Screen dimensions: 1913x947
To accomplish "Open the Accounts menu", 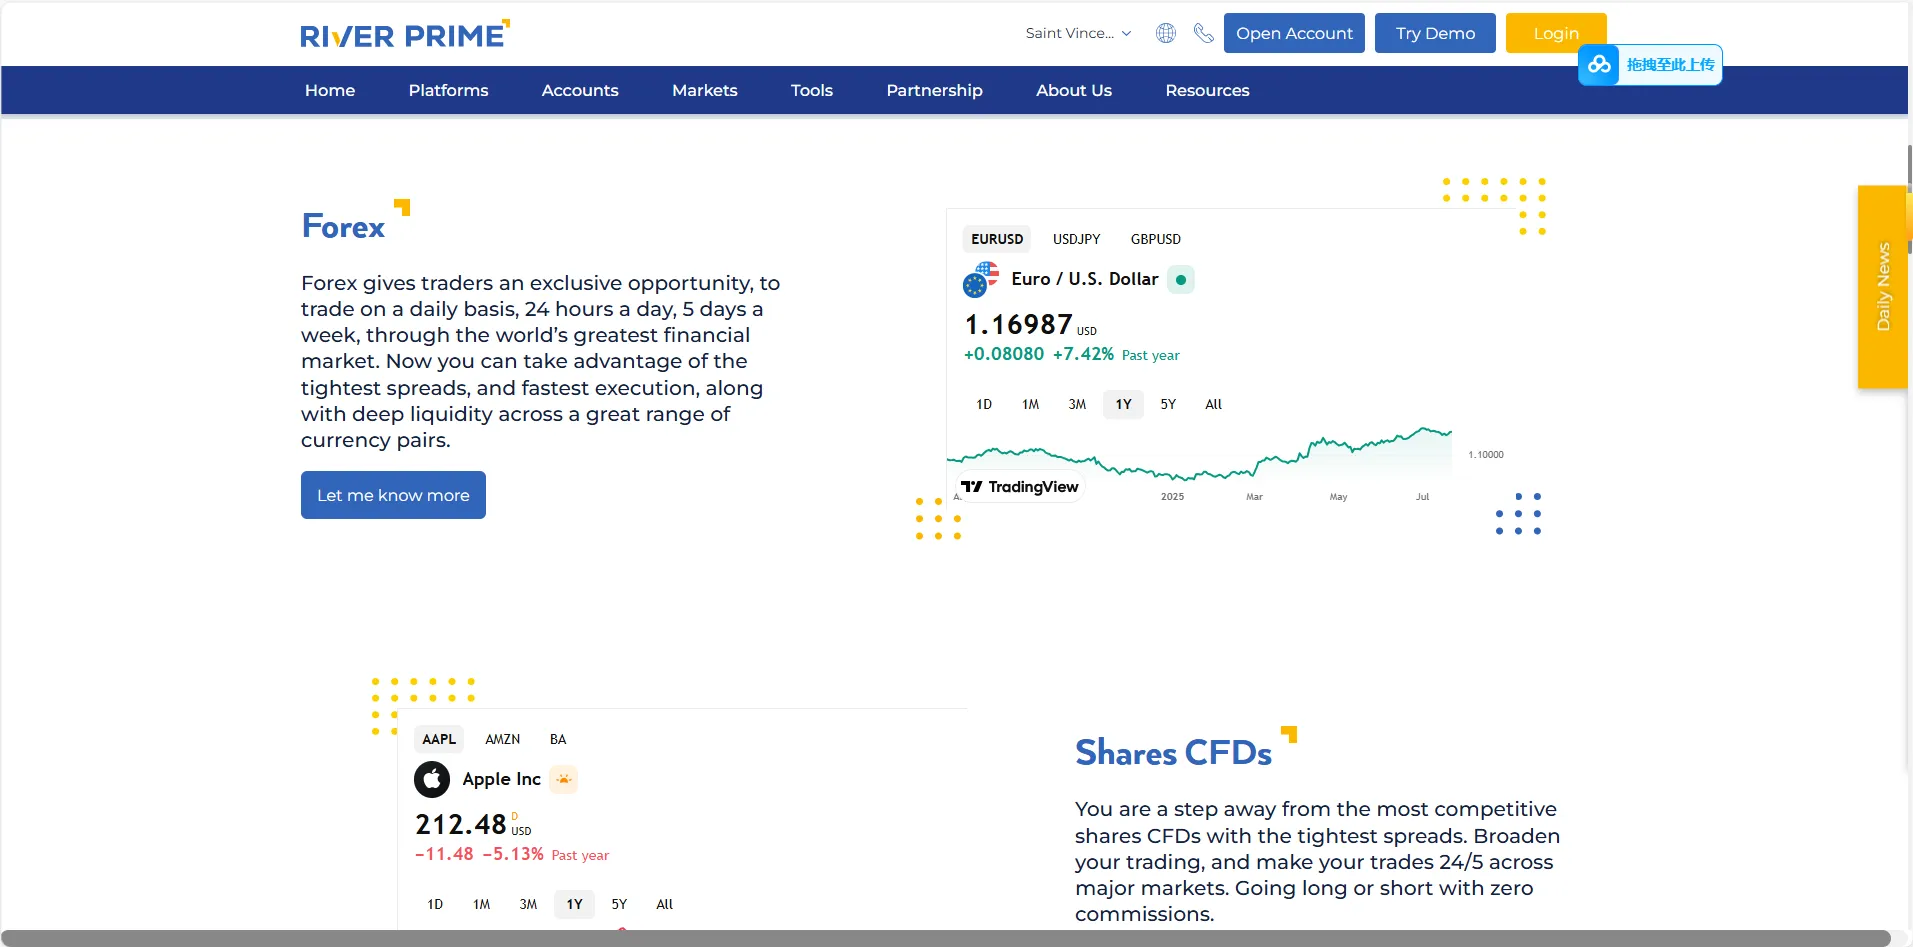I will pos(580,90).
